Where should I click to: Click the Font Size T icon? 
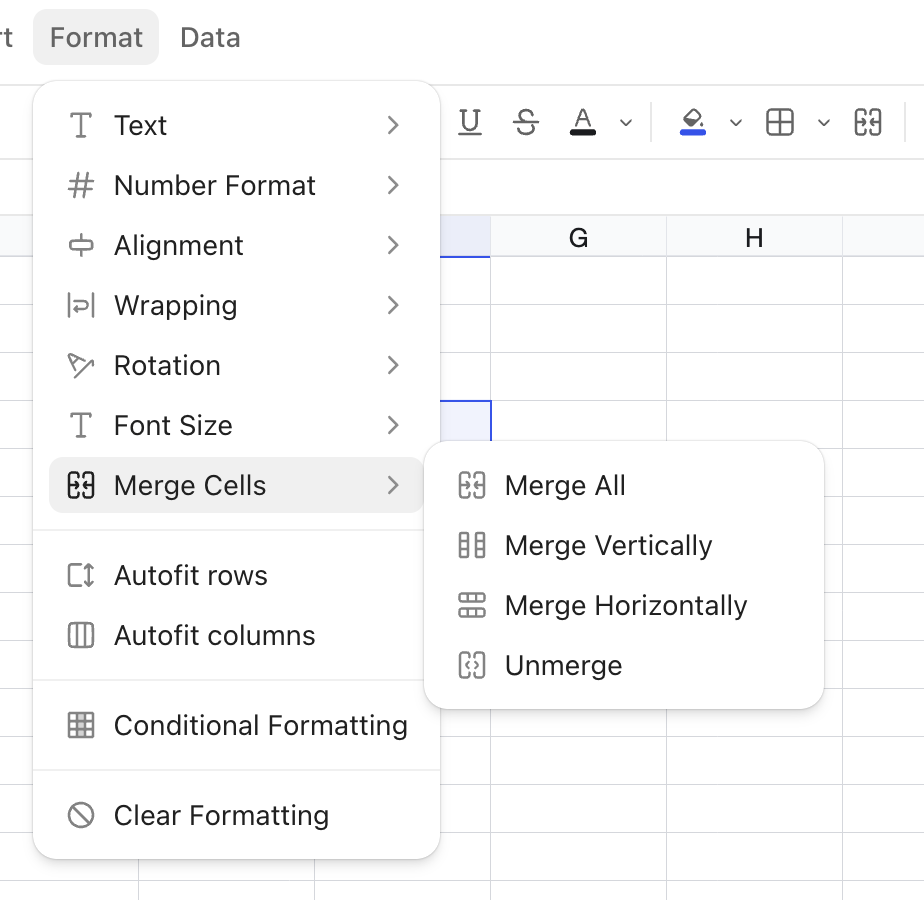[x=81, y=425]
